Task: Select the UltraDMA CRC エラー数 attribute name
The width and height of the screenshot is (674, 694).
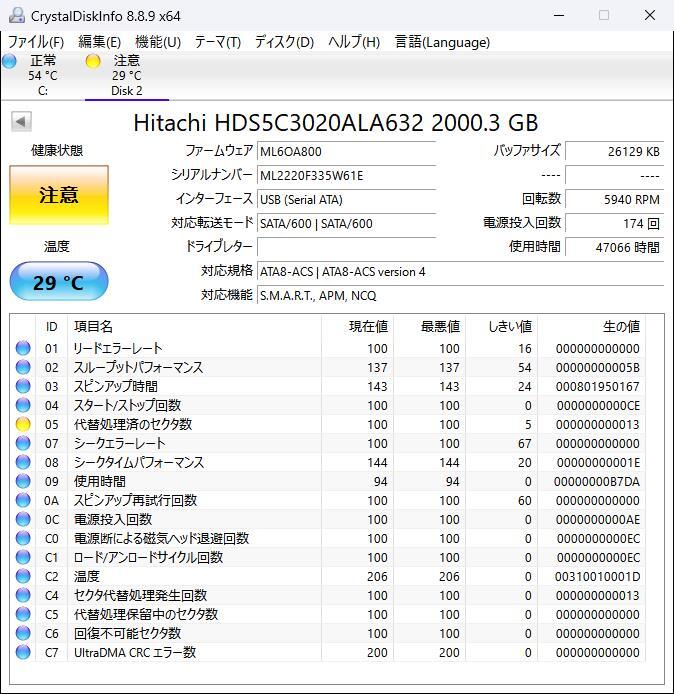Action: pos(135,652)
